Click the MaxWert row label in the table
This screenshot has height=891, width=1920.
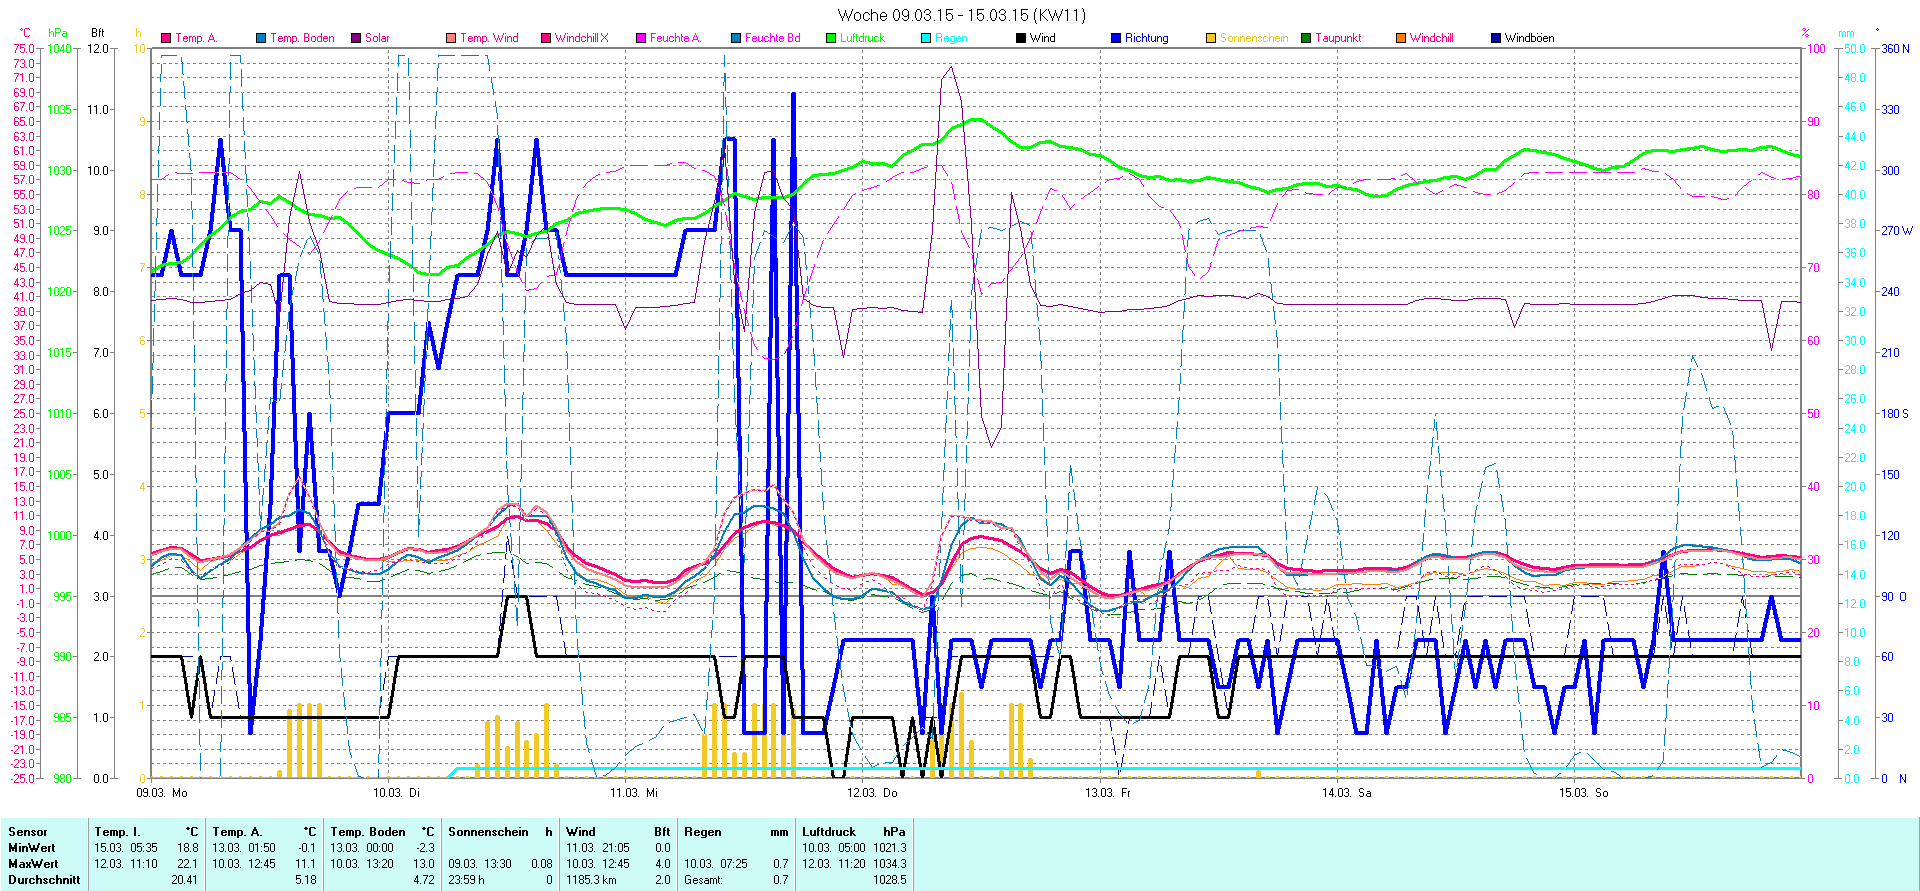pyautogui.click(x=33, y=864)
